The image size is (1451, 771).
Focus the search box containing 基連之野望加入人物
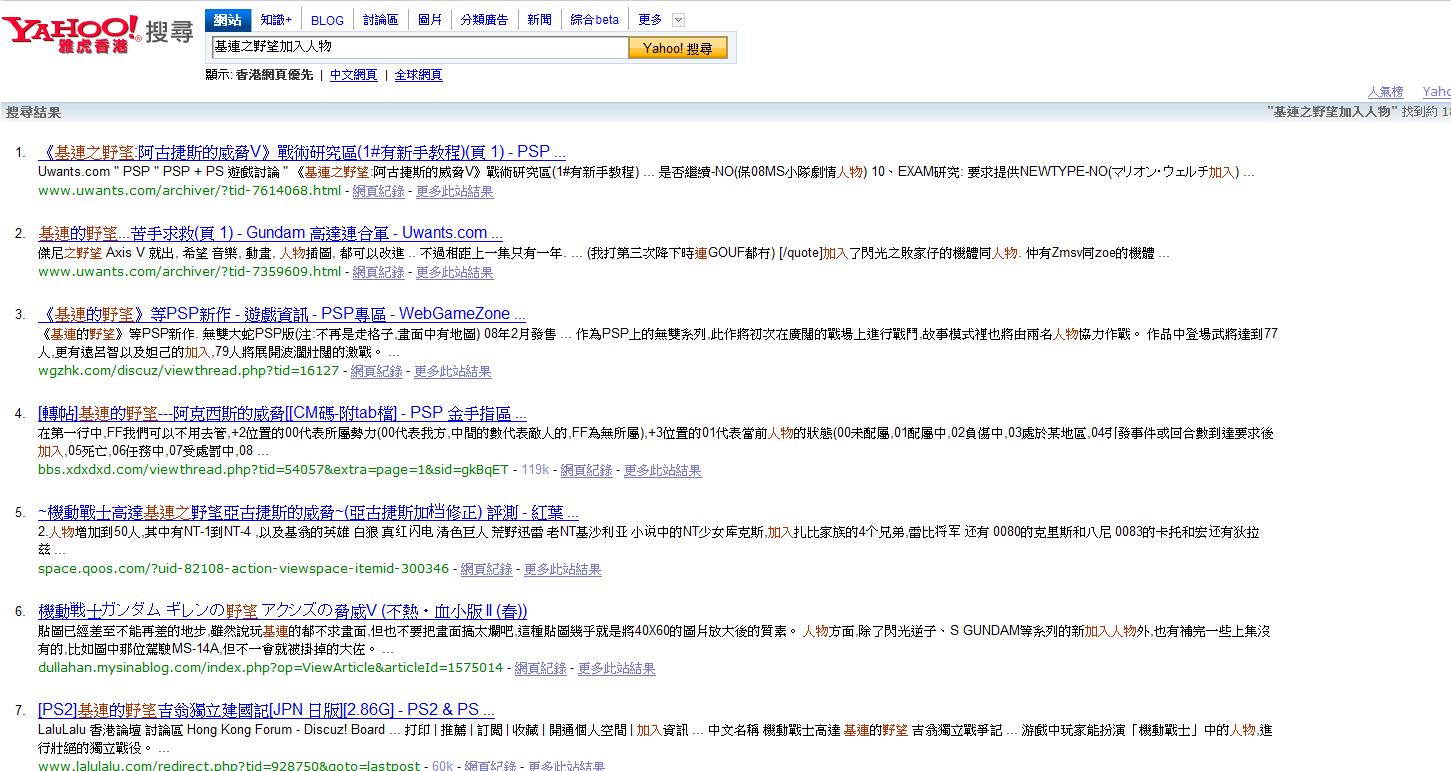[419, 47]
